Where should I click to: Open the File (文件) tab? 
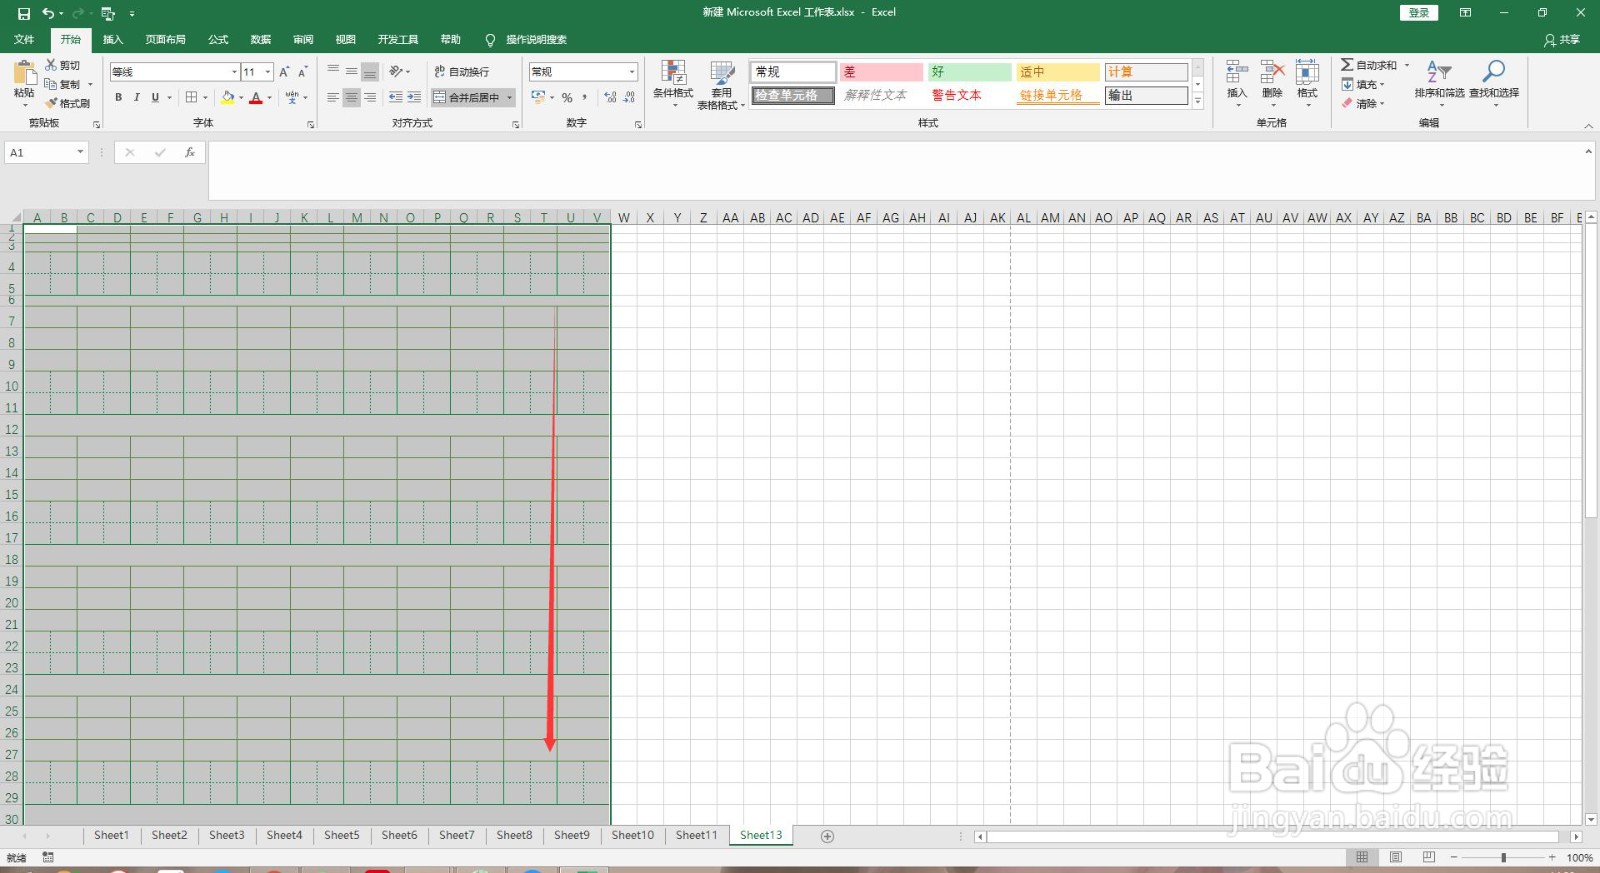(24, 40)
